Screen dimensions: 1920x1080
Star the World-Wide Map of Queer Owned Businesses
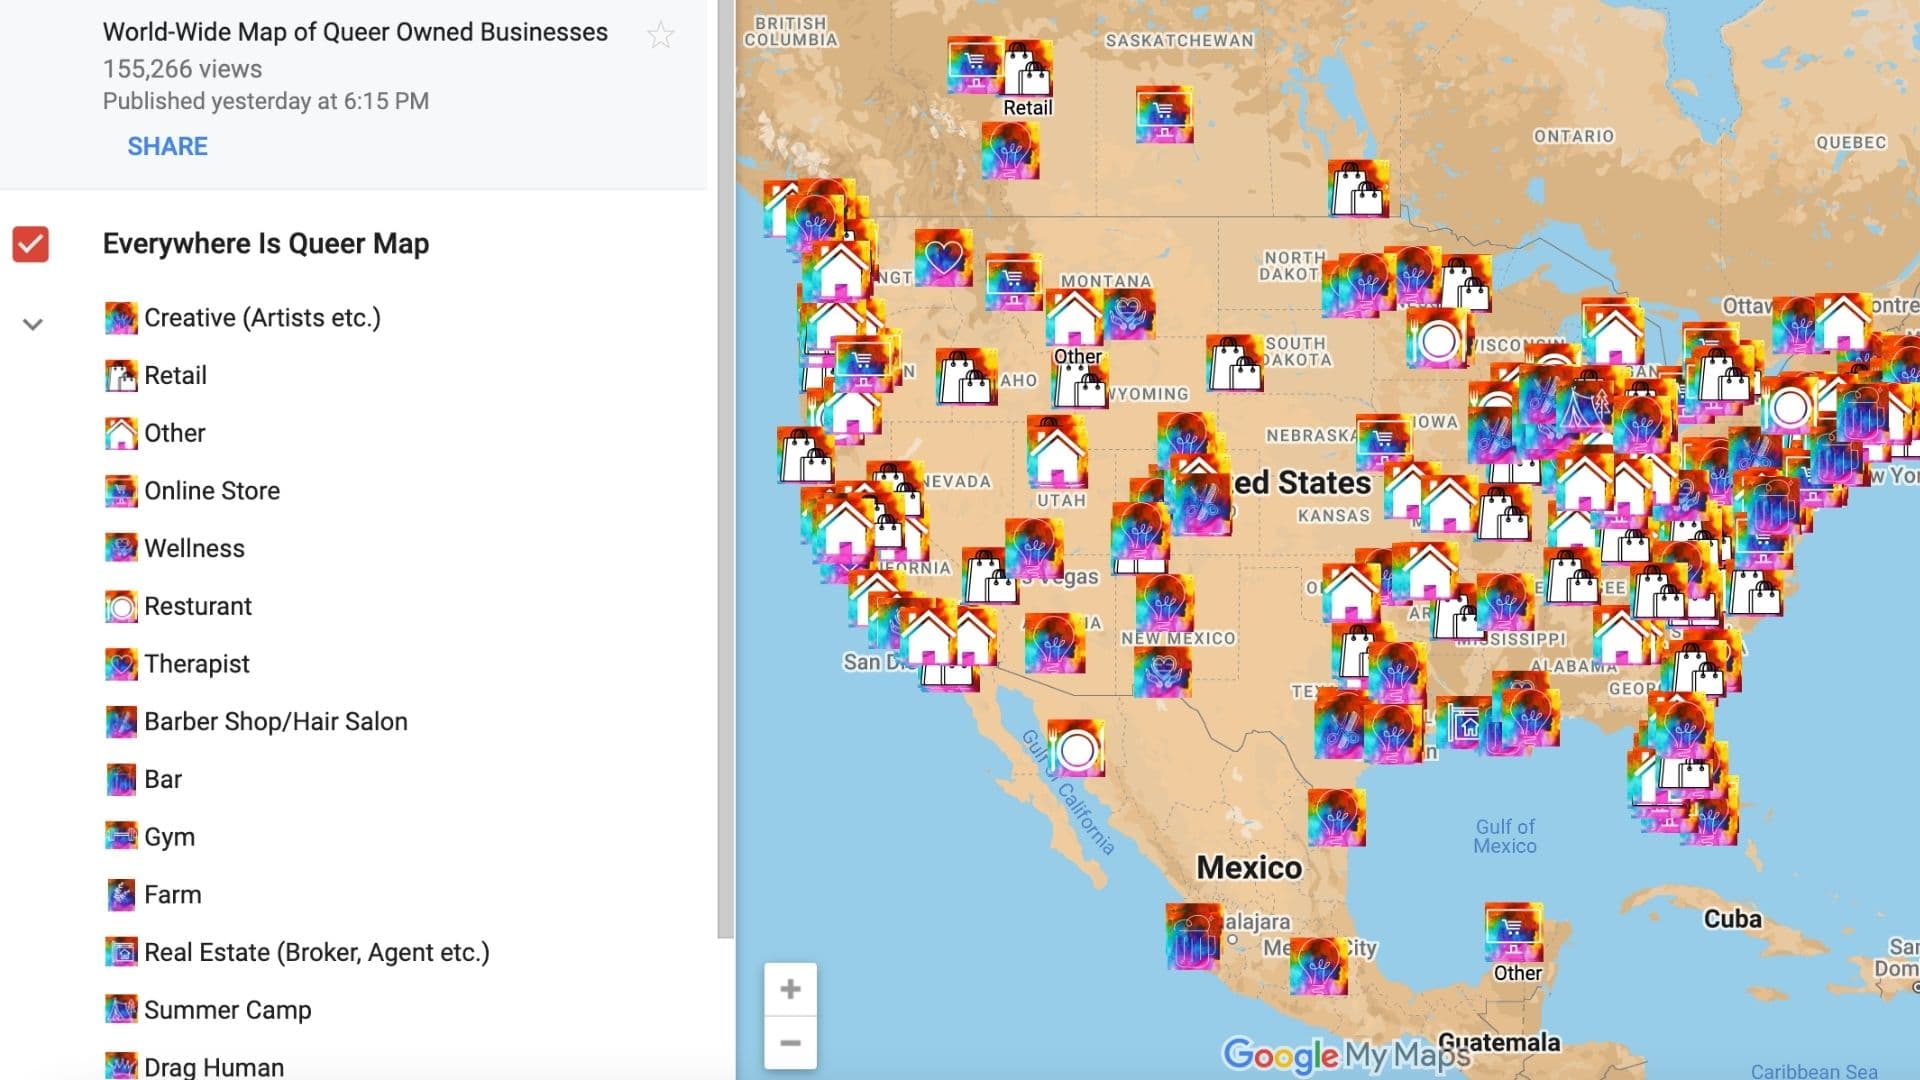[x=661, y=34]
